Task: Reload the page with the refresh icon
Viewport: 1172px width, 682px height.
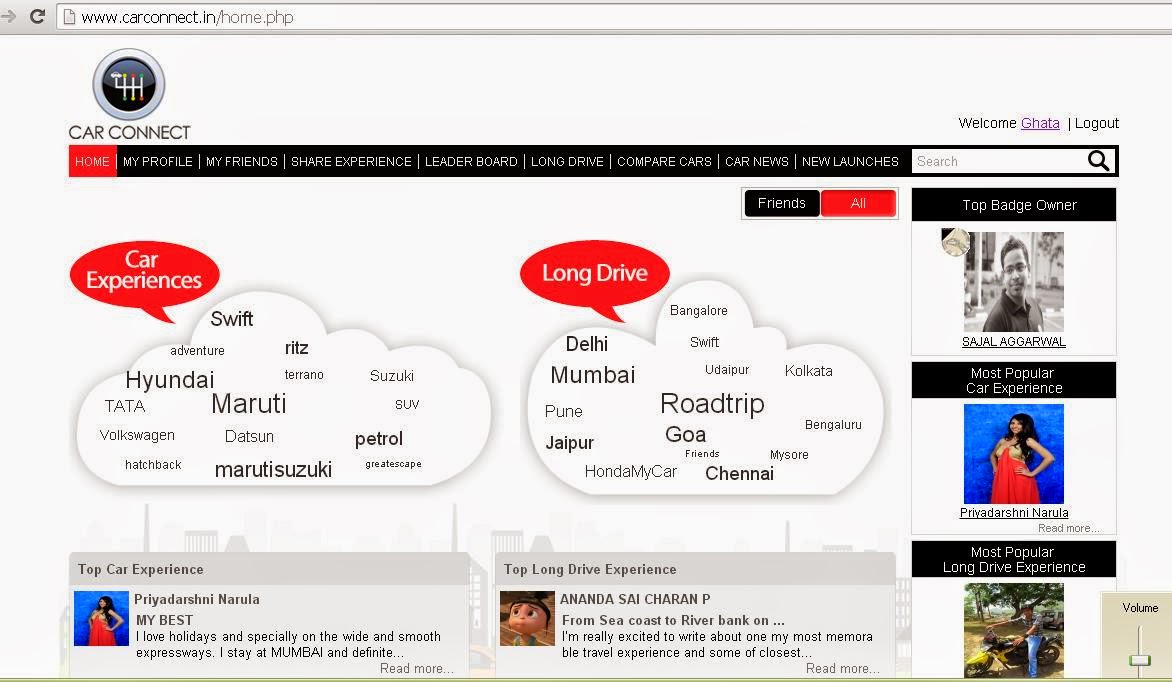Action: [37, 16]
